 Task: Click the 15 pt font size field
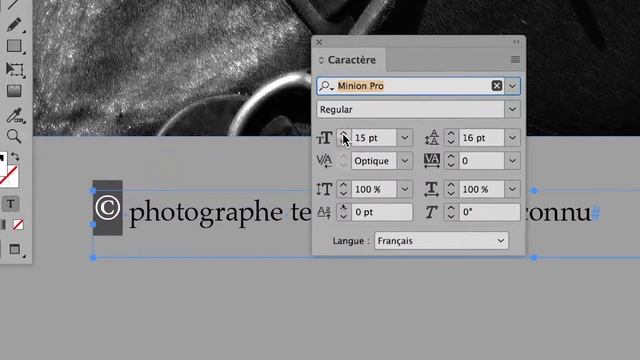click(374, 138)
